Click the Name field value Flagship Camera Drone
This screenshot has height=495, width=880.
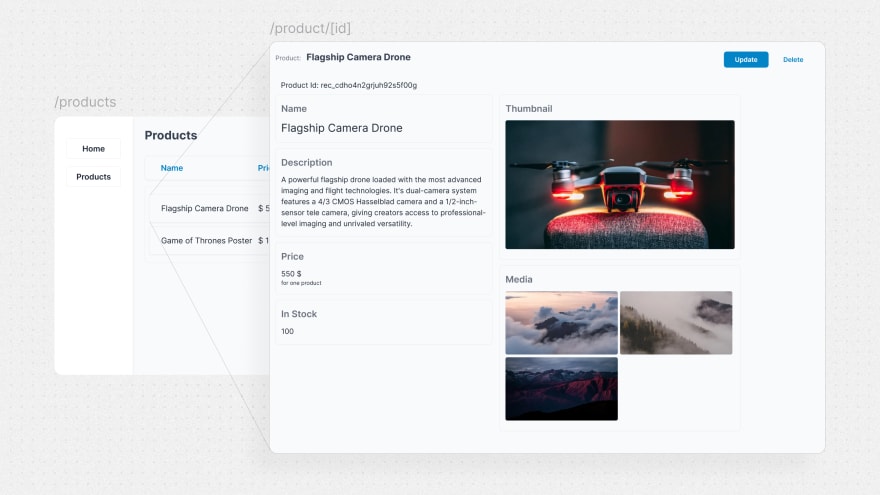click(342, 128)
